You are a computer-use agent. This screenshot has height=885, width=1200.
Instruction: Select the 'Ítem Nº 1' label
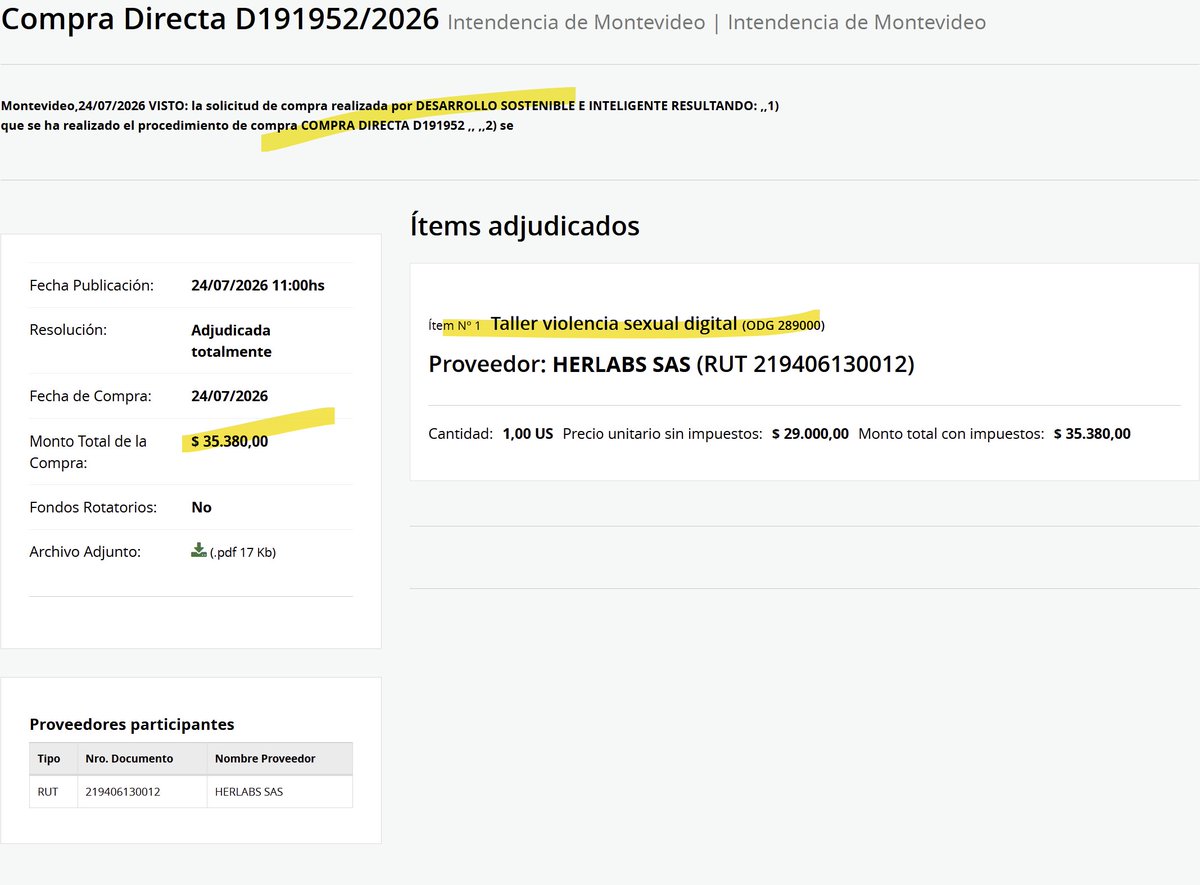click(x=454, y=326)
